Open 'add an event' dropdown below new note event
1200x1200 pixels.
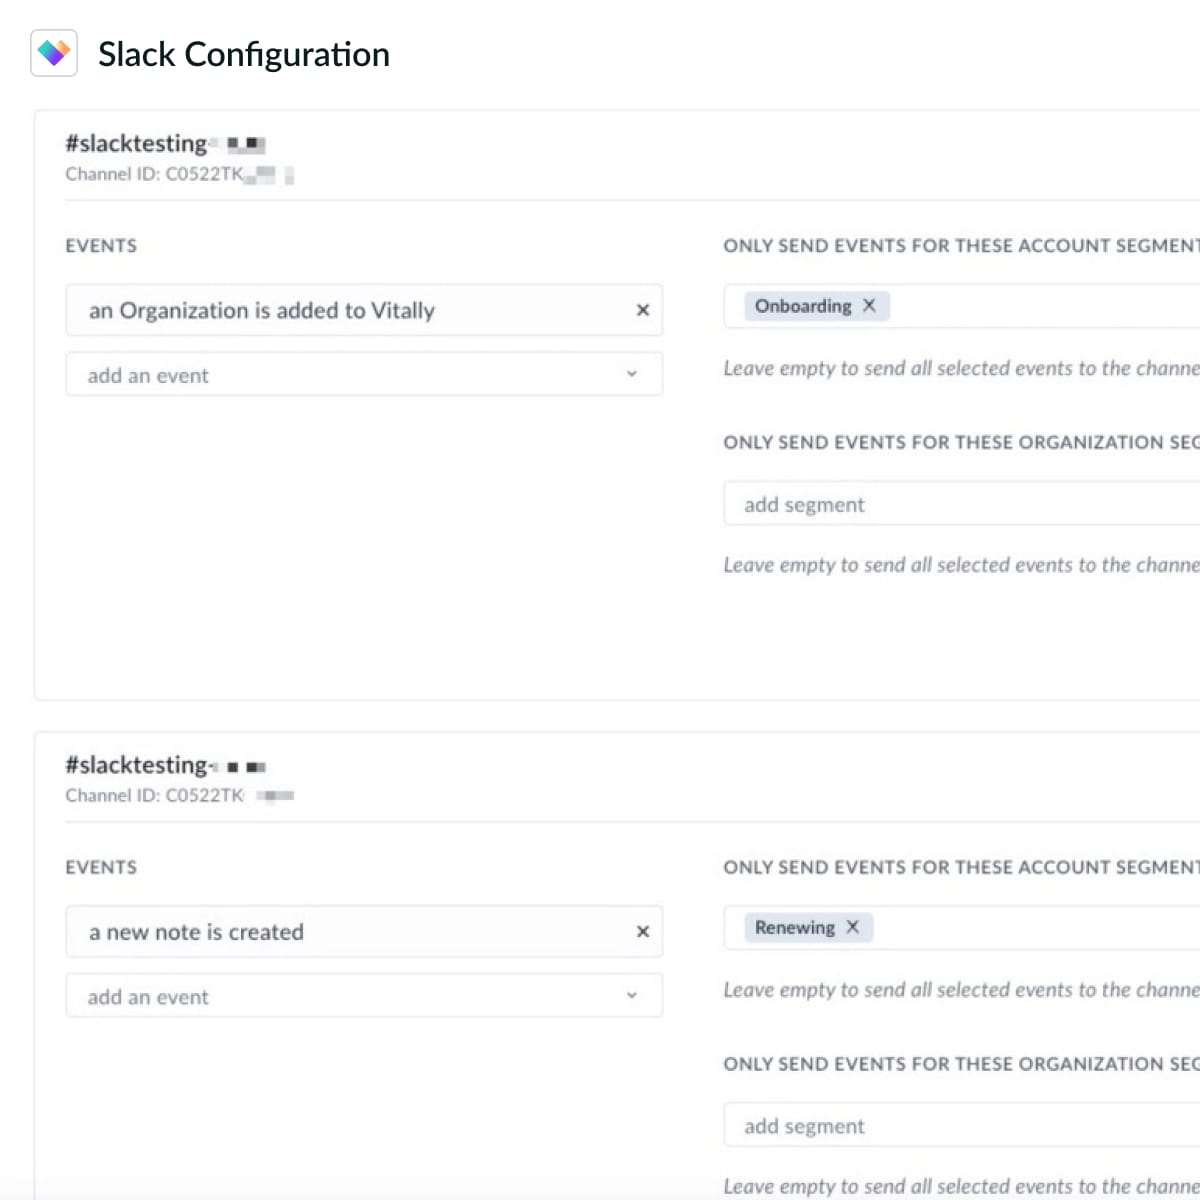tap(364, 996)
